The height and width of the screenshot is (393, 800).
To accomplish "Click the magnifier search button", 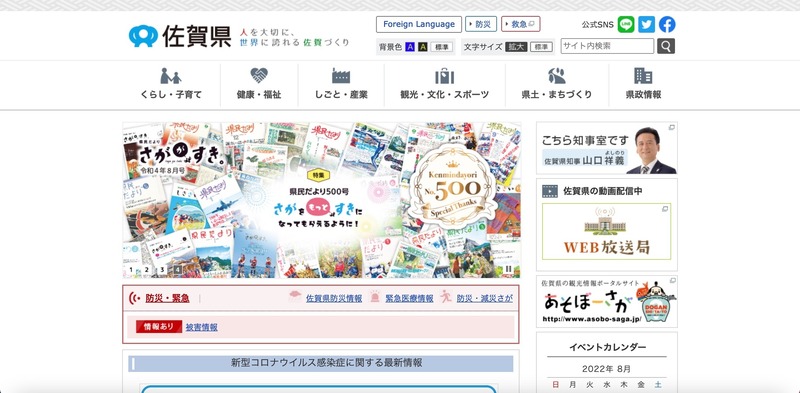I will pyautogui.click(x=666, y=46).
